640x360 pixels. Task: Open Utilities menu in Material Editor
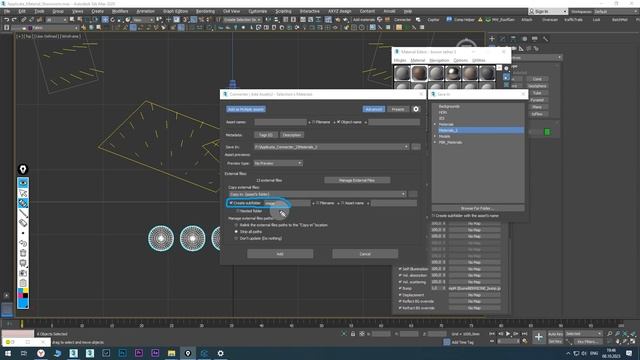point(479,60)
